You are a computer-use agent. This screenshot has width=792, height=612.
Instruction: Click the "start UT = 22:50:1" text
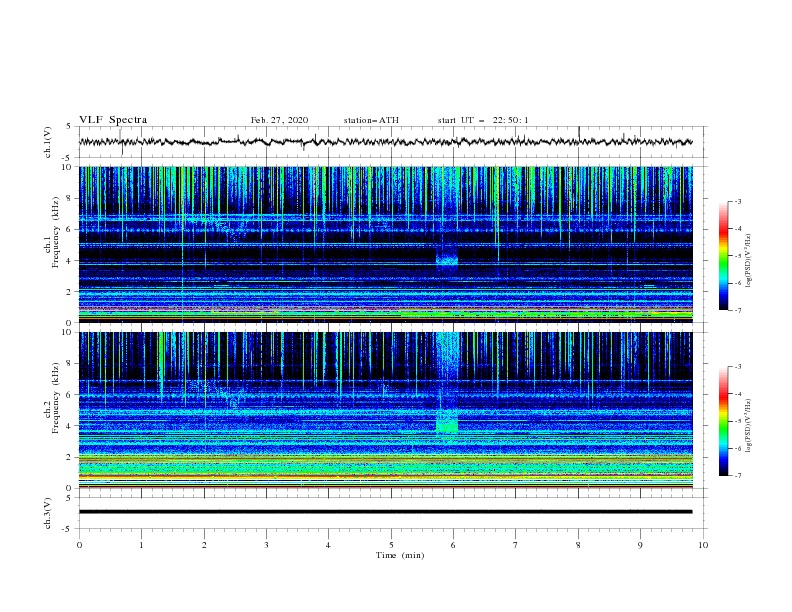pyautogui.click(x=483, y=120)
